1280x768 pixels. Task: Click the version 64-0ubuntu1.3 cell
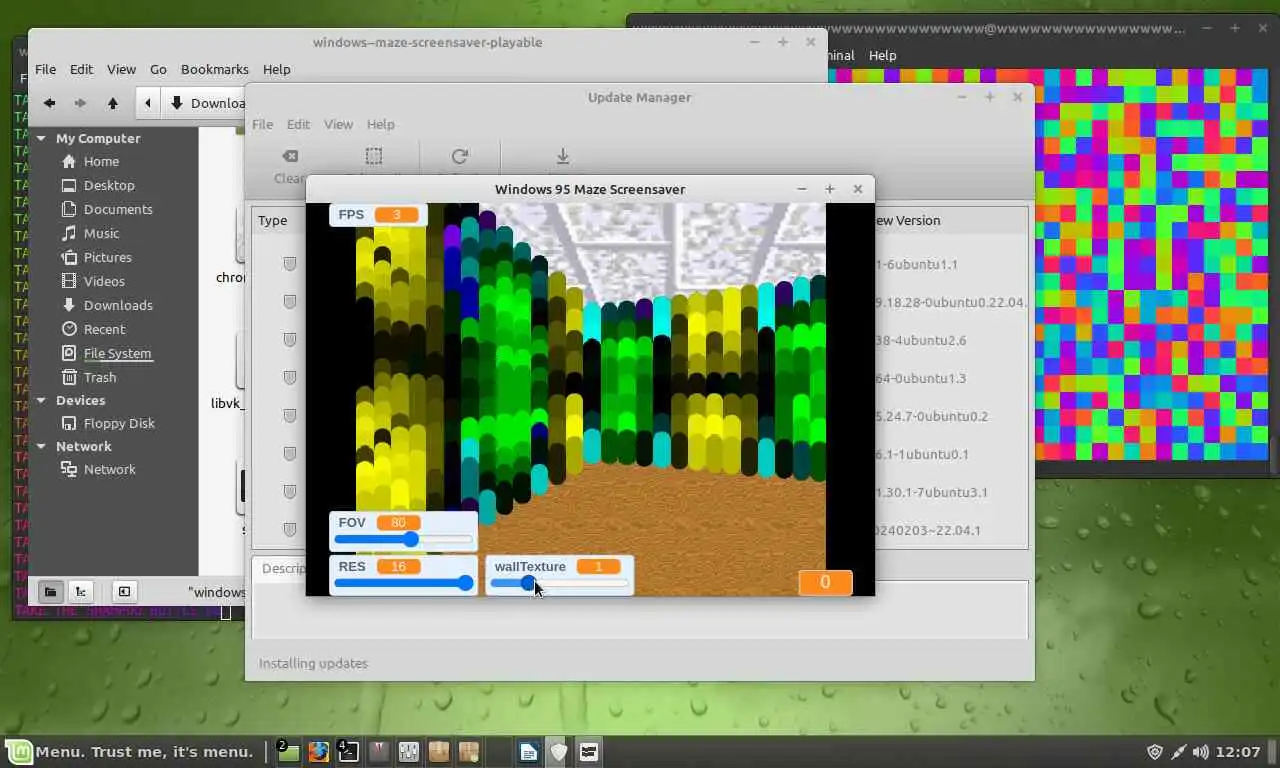pyautogui.click(x=920, y=378)
